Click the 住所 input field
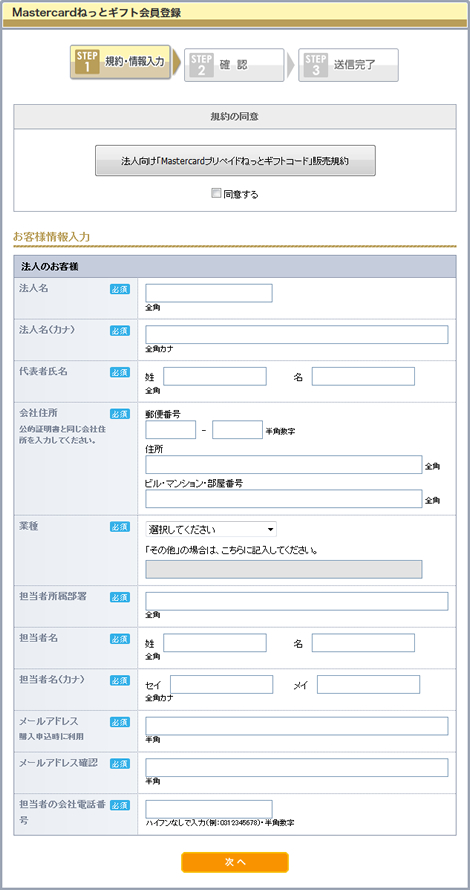470x890 pixels. [x=284, y=464]
